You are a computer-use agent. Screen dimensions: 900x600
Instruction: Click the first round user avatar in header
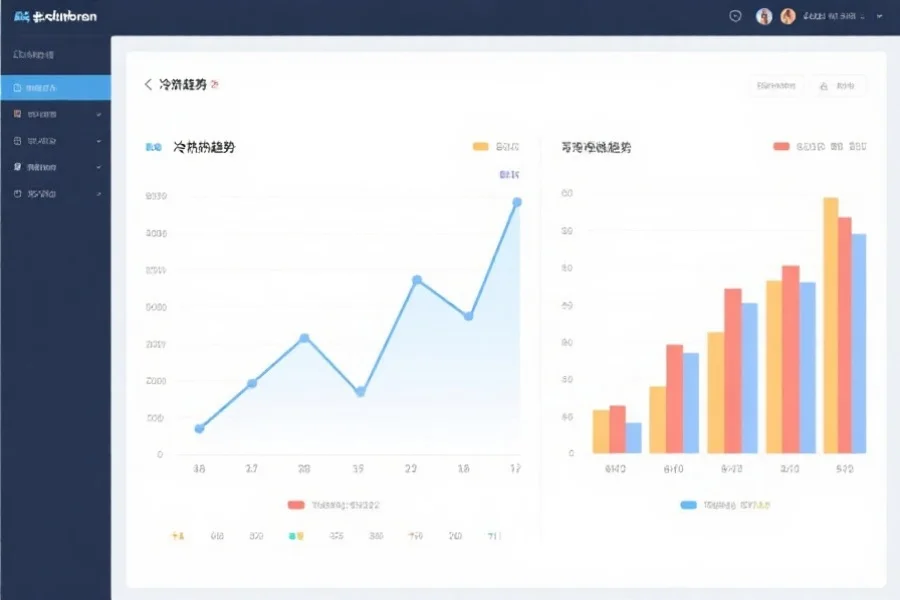[764, 16]
